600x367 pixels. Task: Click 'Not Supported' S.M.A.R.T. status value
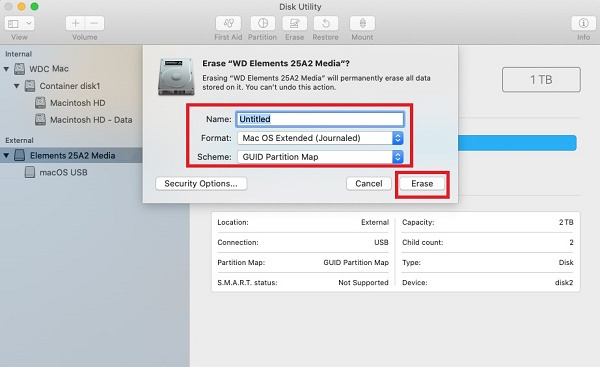[x=363, y=283]
